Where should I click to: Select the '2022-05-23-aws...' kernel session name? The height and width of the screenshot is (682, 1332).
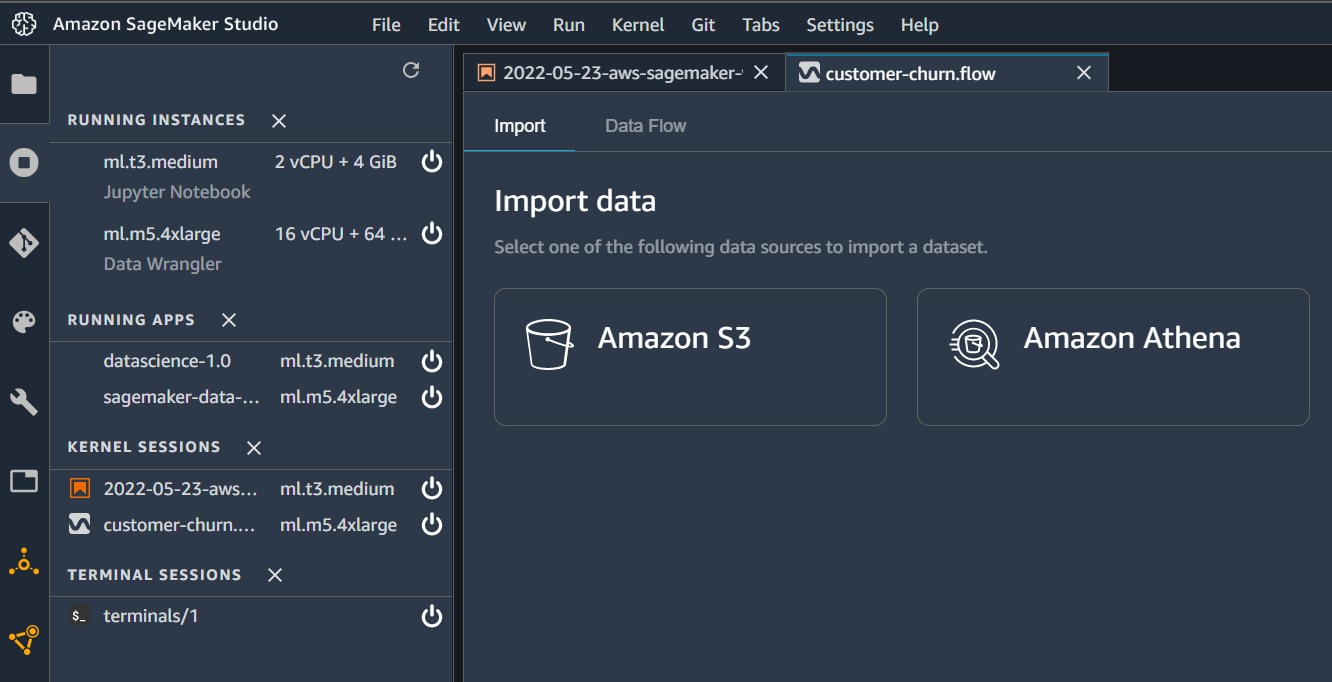point(181,489)
